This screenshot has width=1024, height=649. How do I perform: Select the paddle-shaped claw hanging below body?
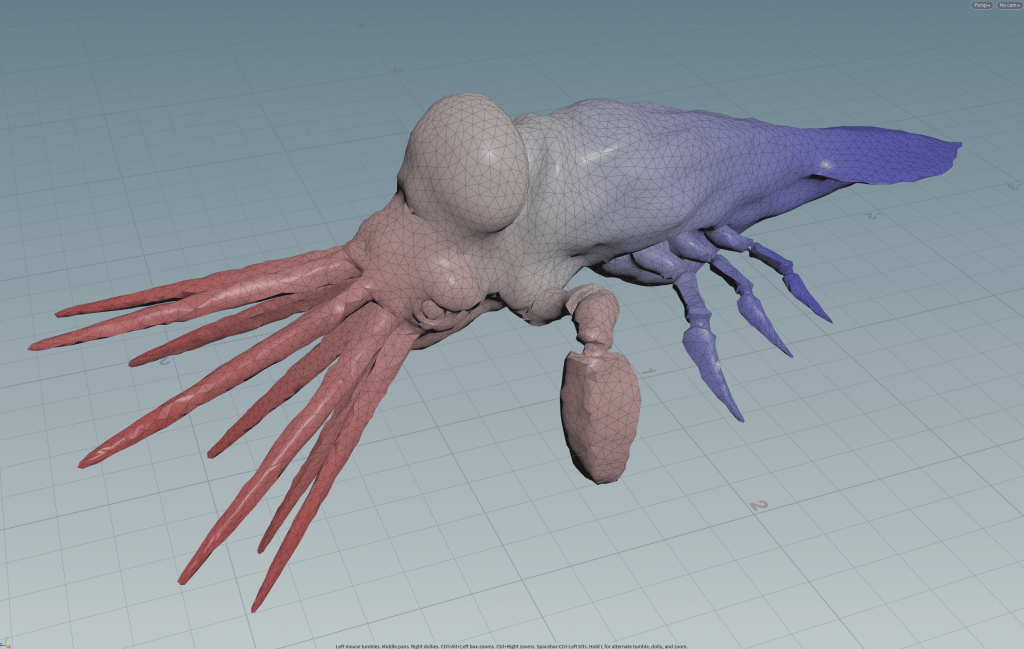click(x=600, y=415)
